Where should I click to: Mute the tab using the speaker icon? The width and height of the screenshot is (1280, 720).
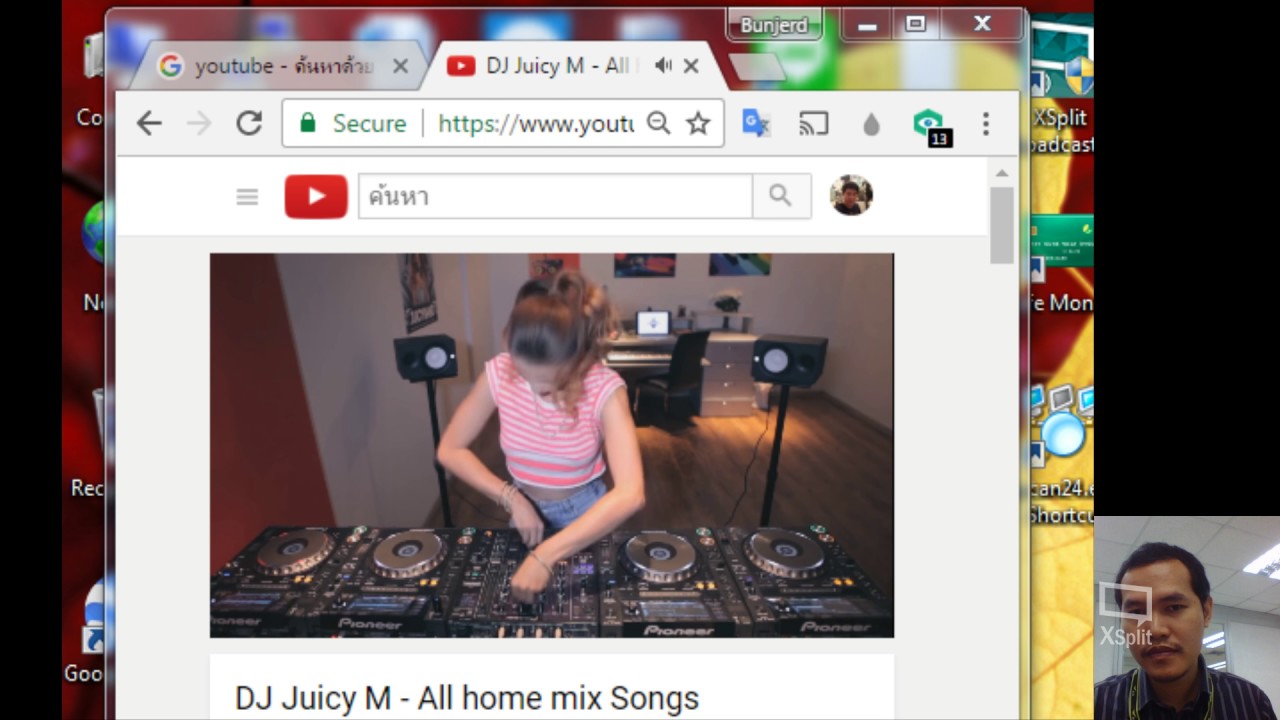point(663,66)
